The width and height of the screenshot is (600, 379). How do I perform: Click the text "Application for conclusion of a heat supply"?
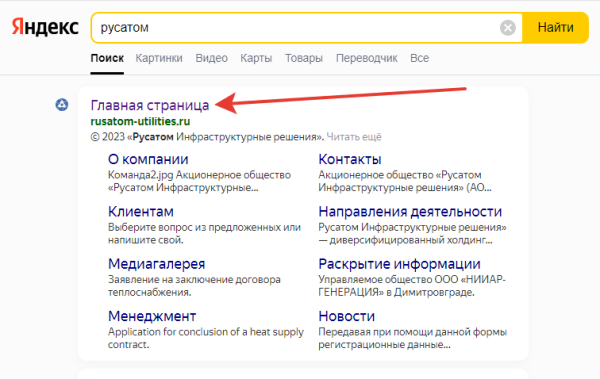click(206, 332)
